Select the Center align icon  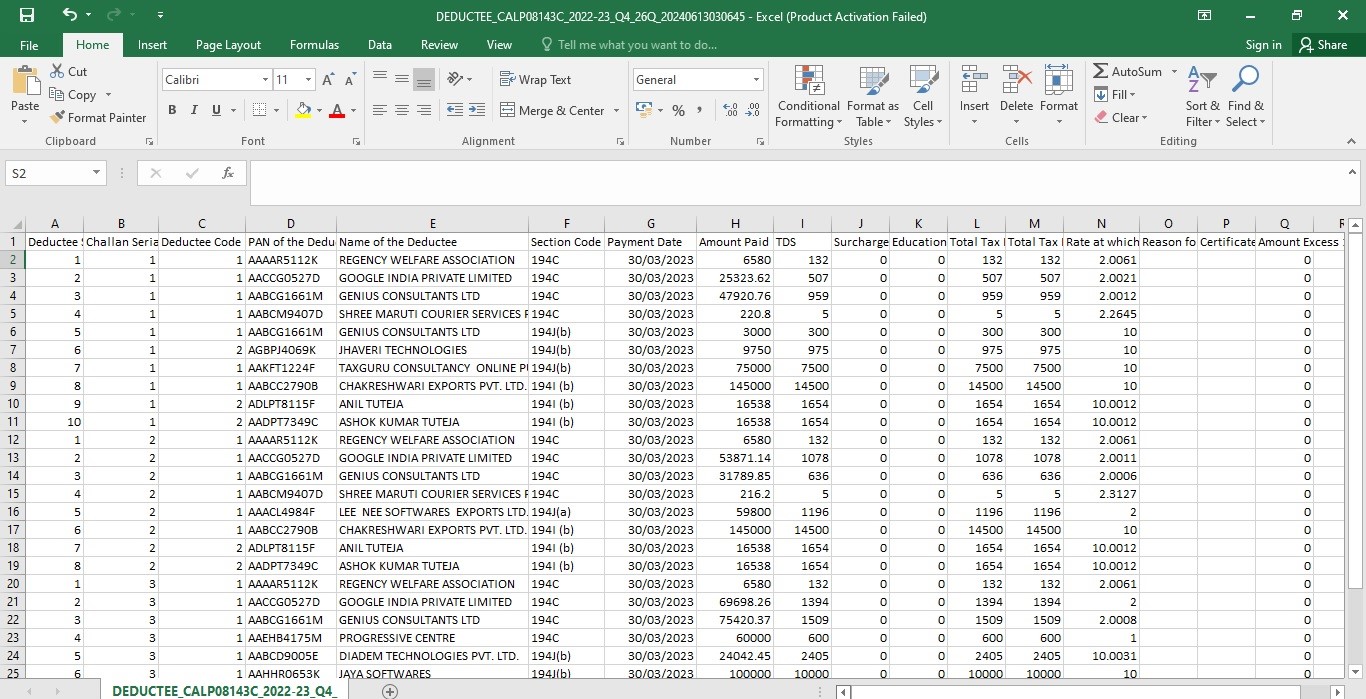pos(402,110)
